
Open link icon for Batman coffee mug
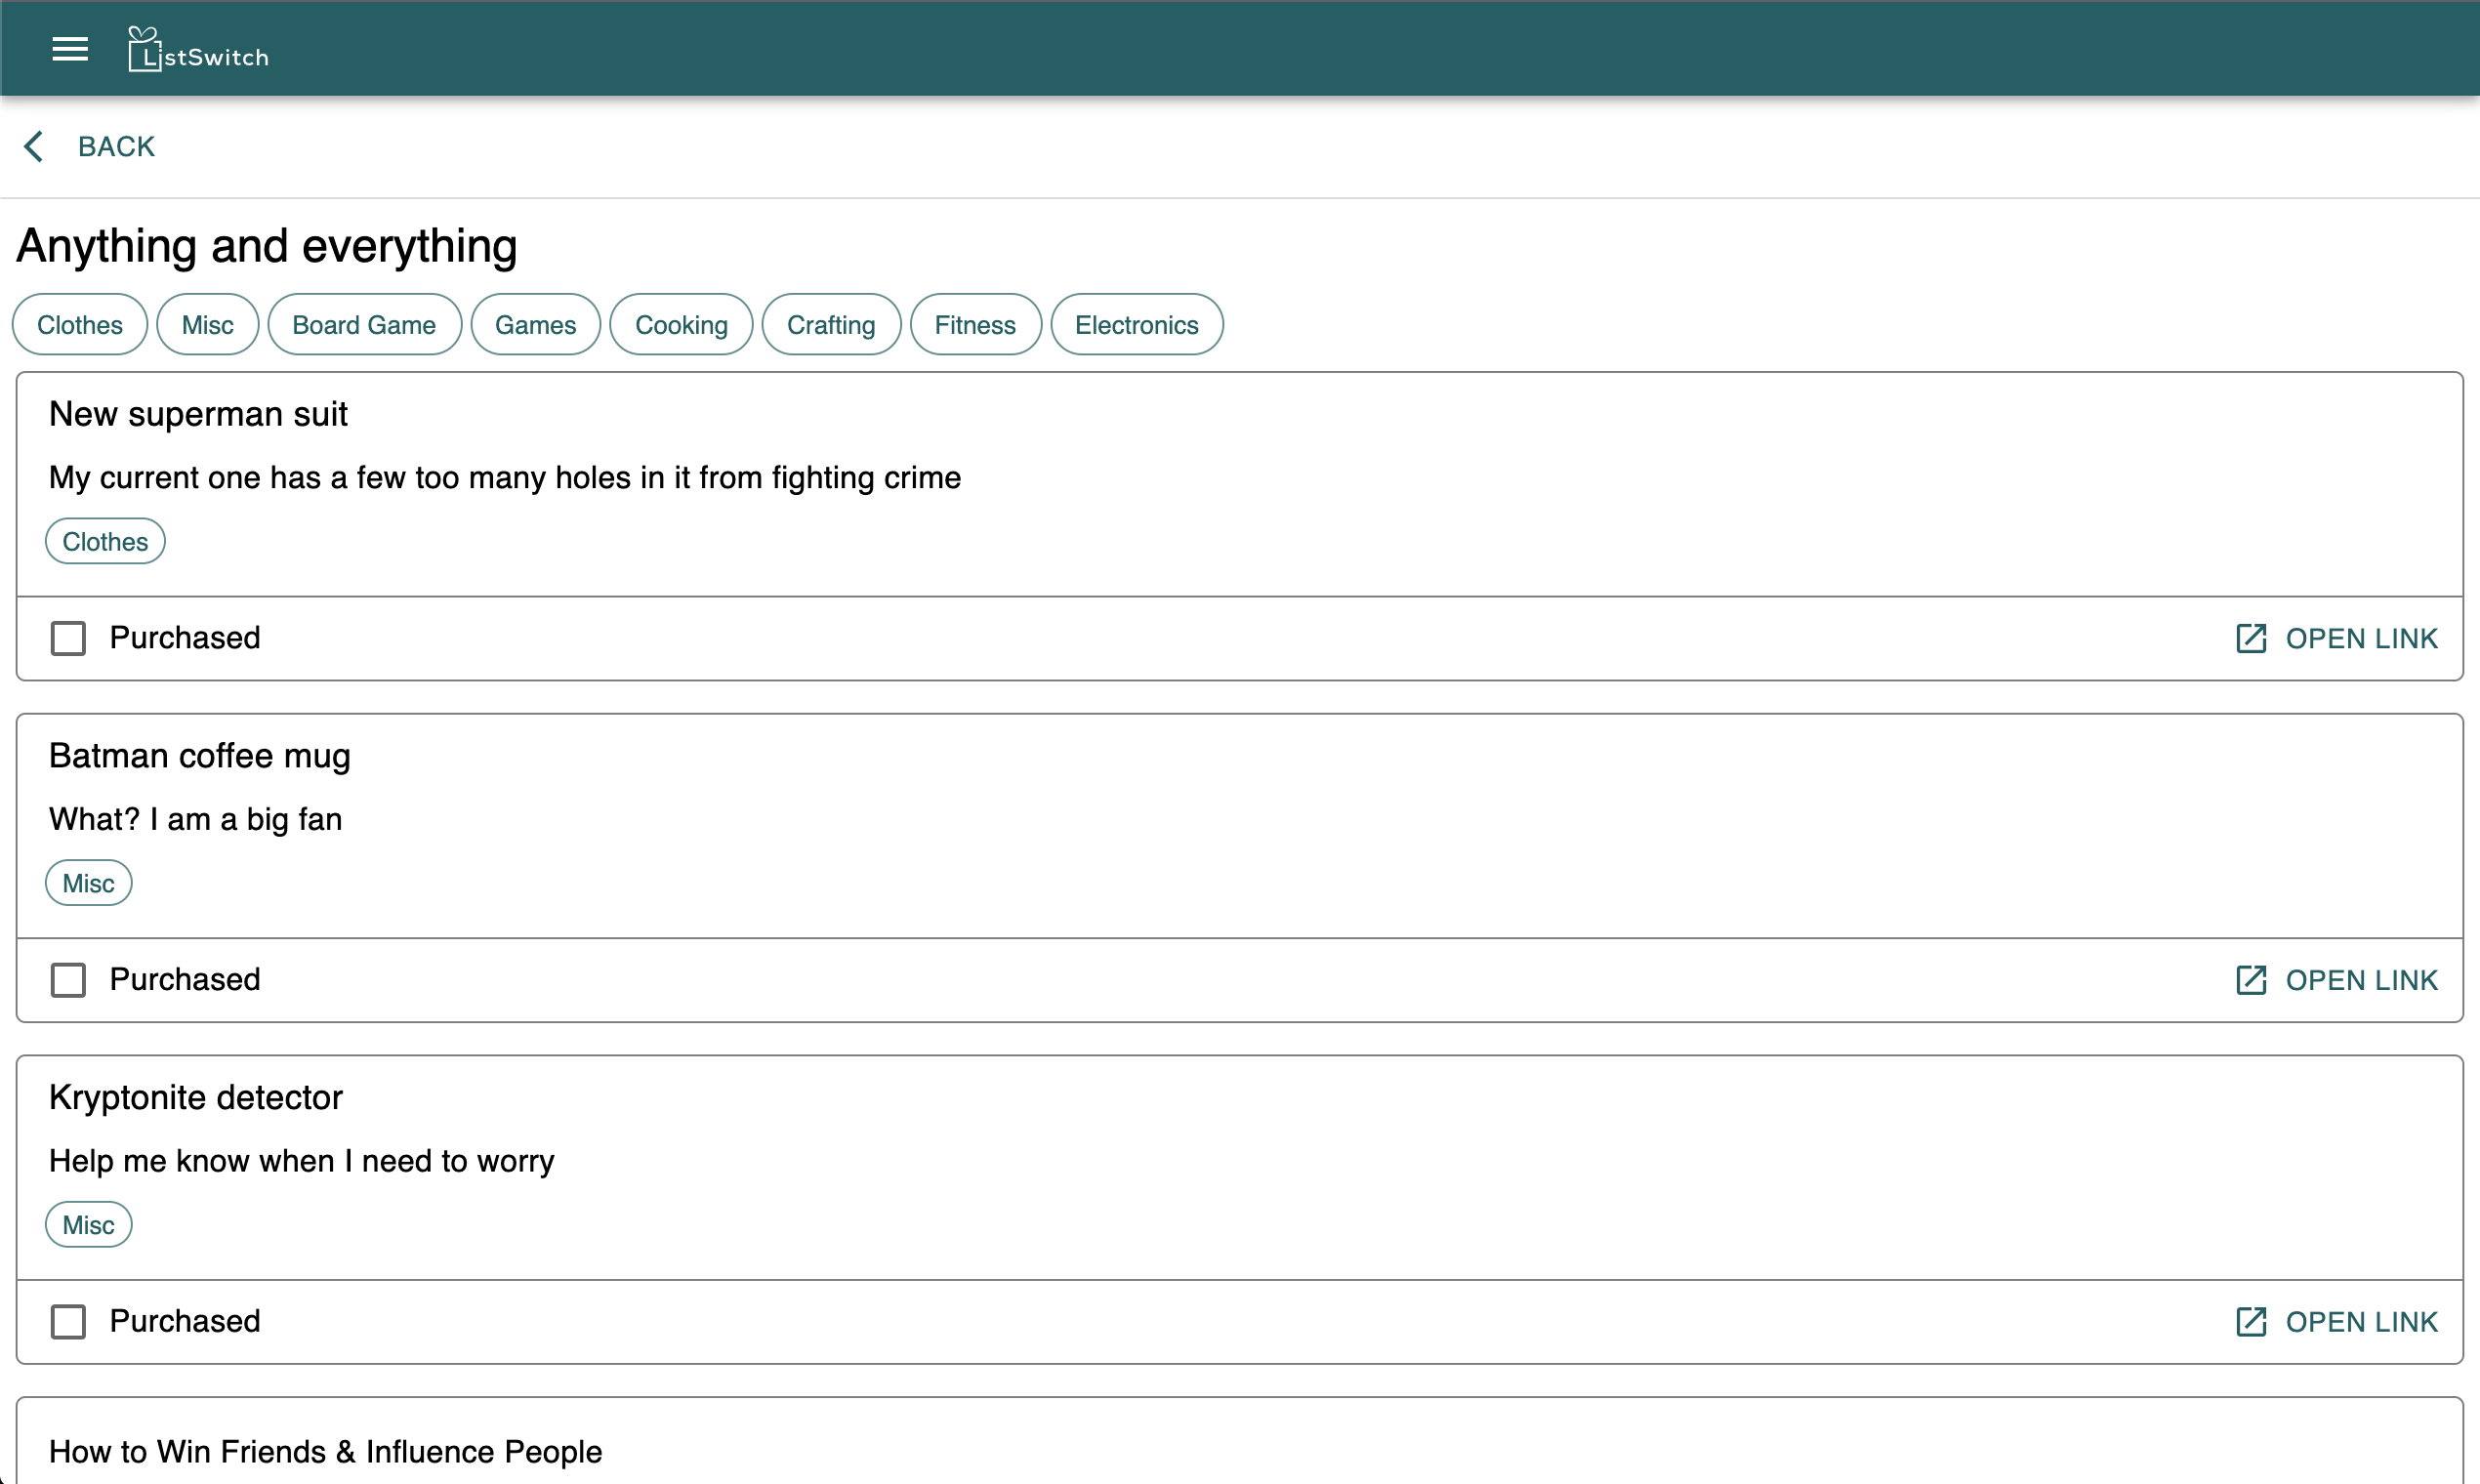[2250, 980]
